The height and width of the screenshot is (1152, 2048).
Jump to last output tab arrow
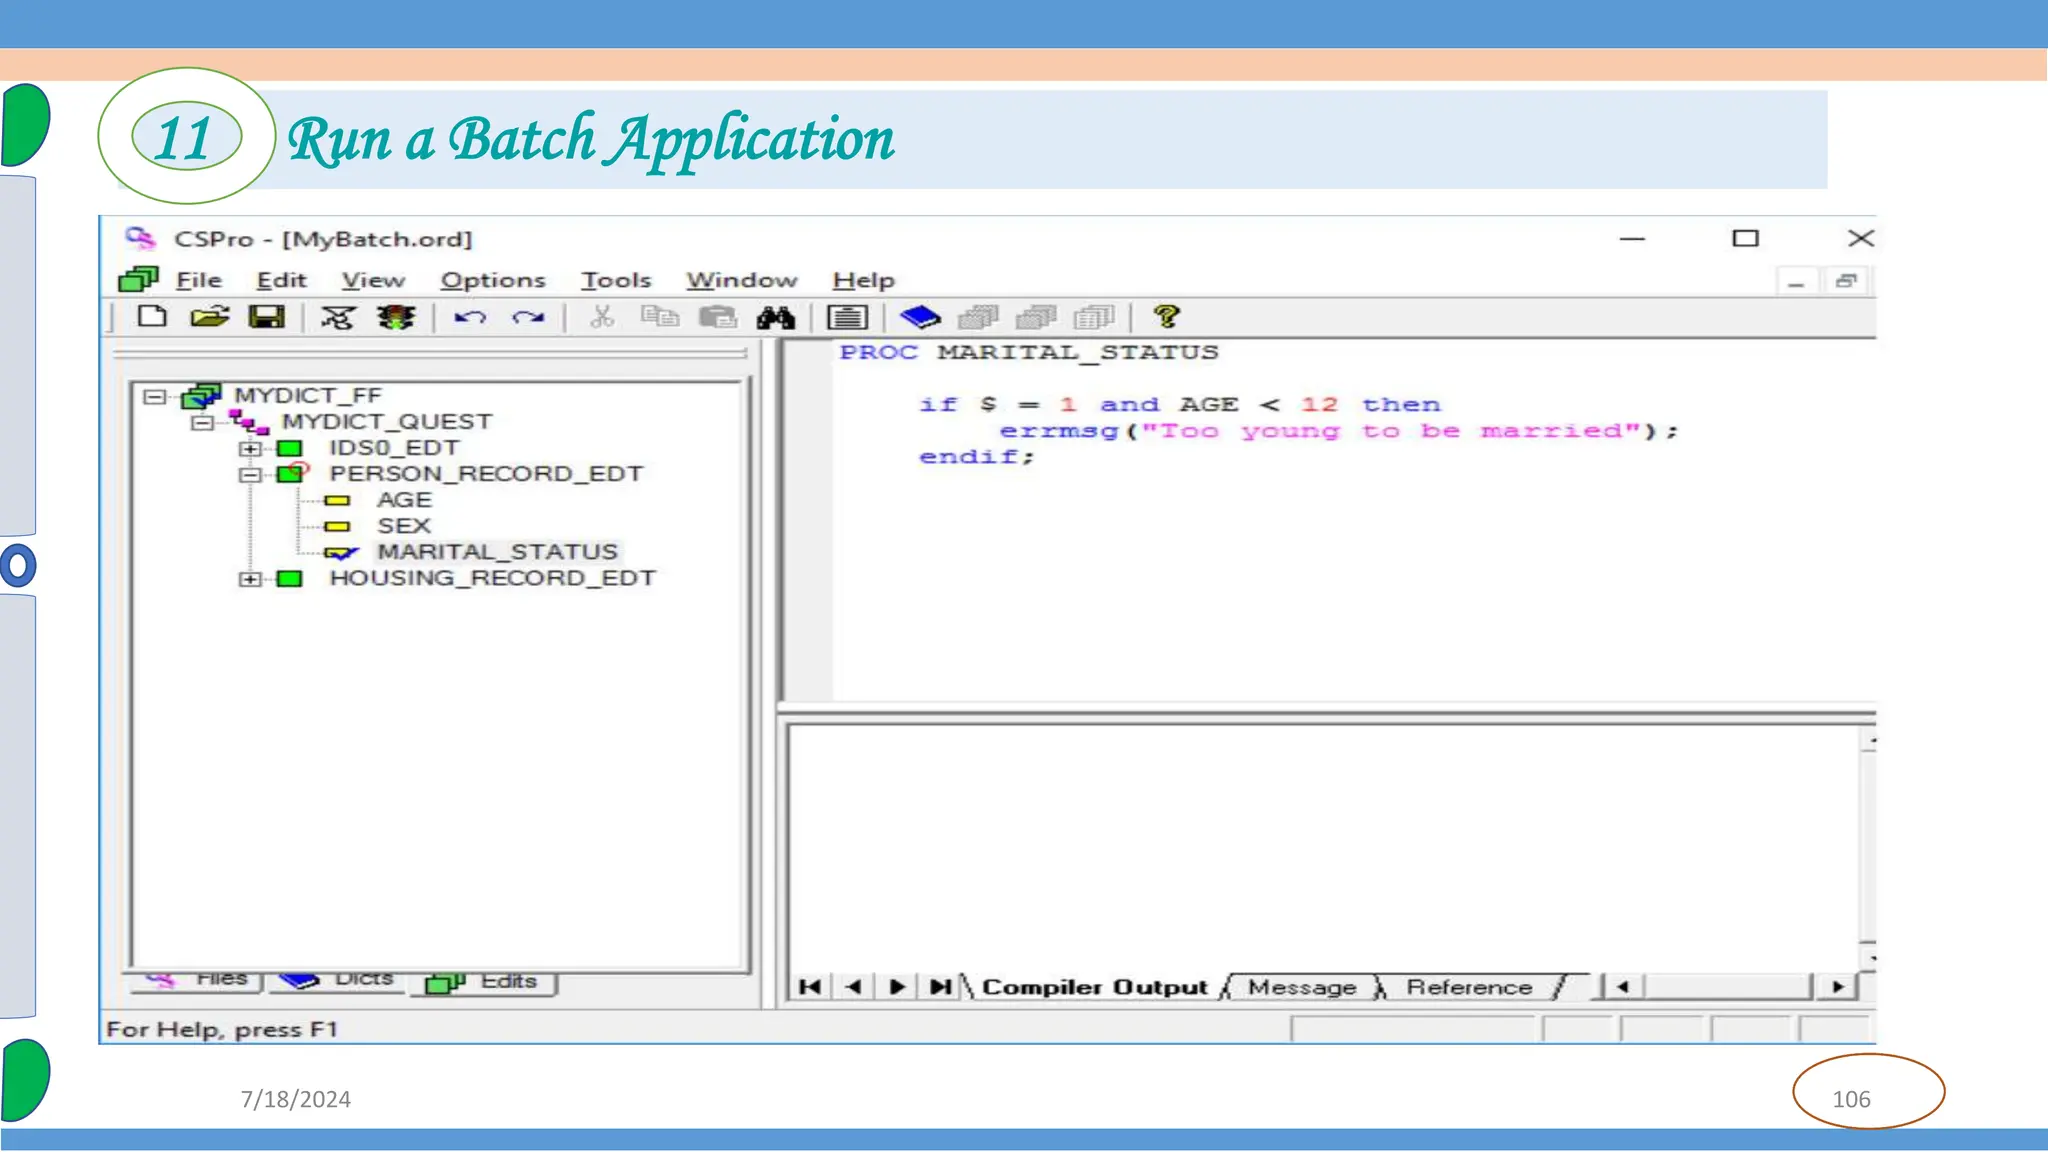[940, 987]
